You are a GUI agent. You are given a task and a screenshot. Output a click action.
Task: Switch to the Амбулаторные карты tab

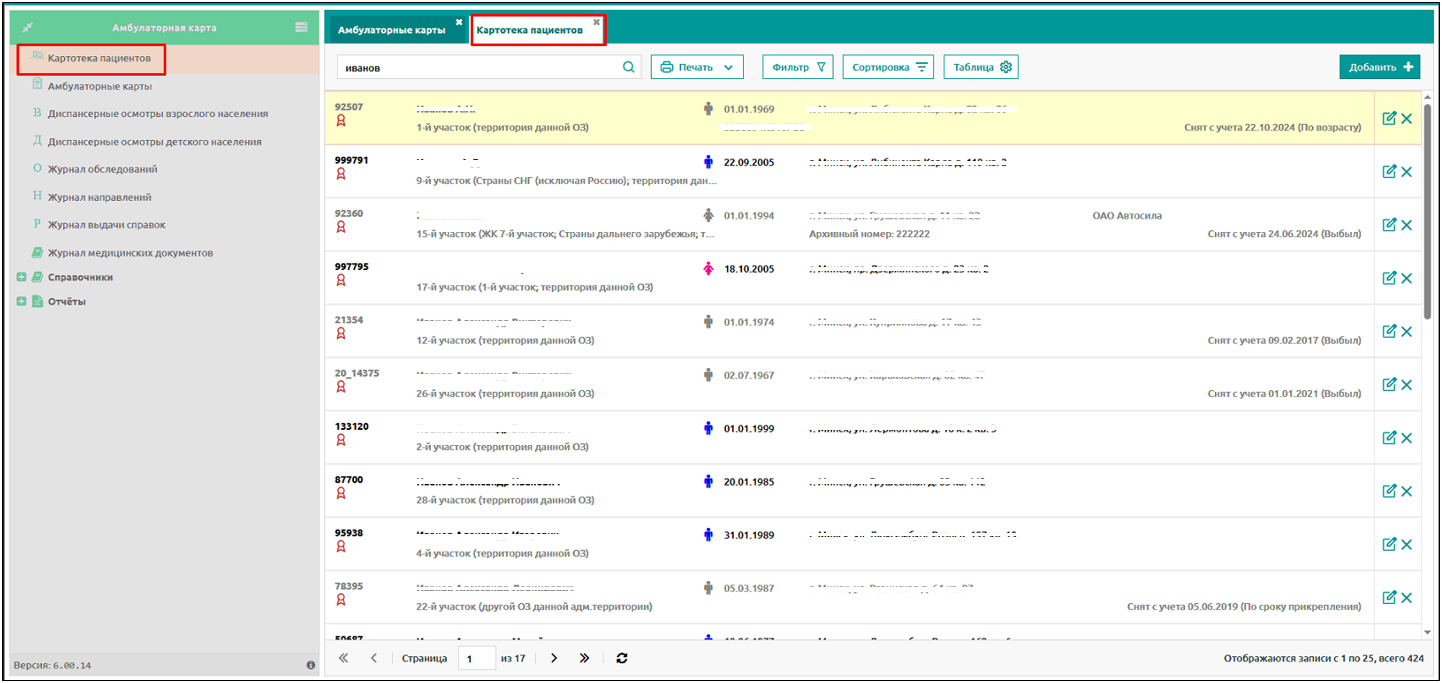[391, 30]
